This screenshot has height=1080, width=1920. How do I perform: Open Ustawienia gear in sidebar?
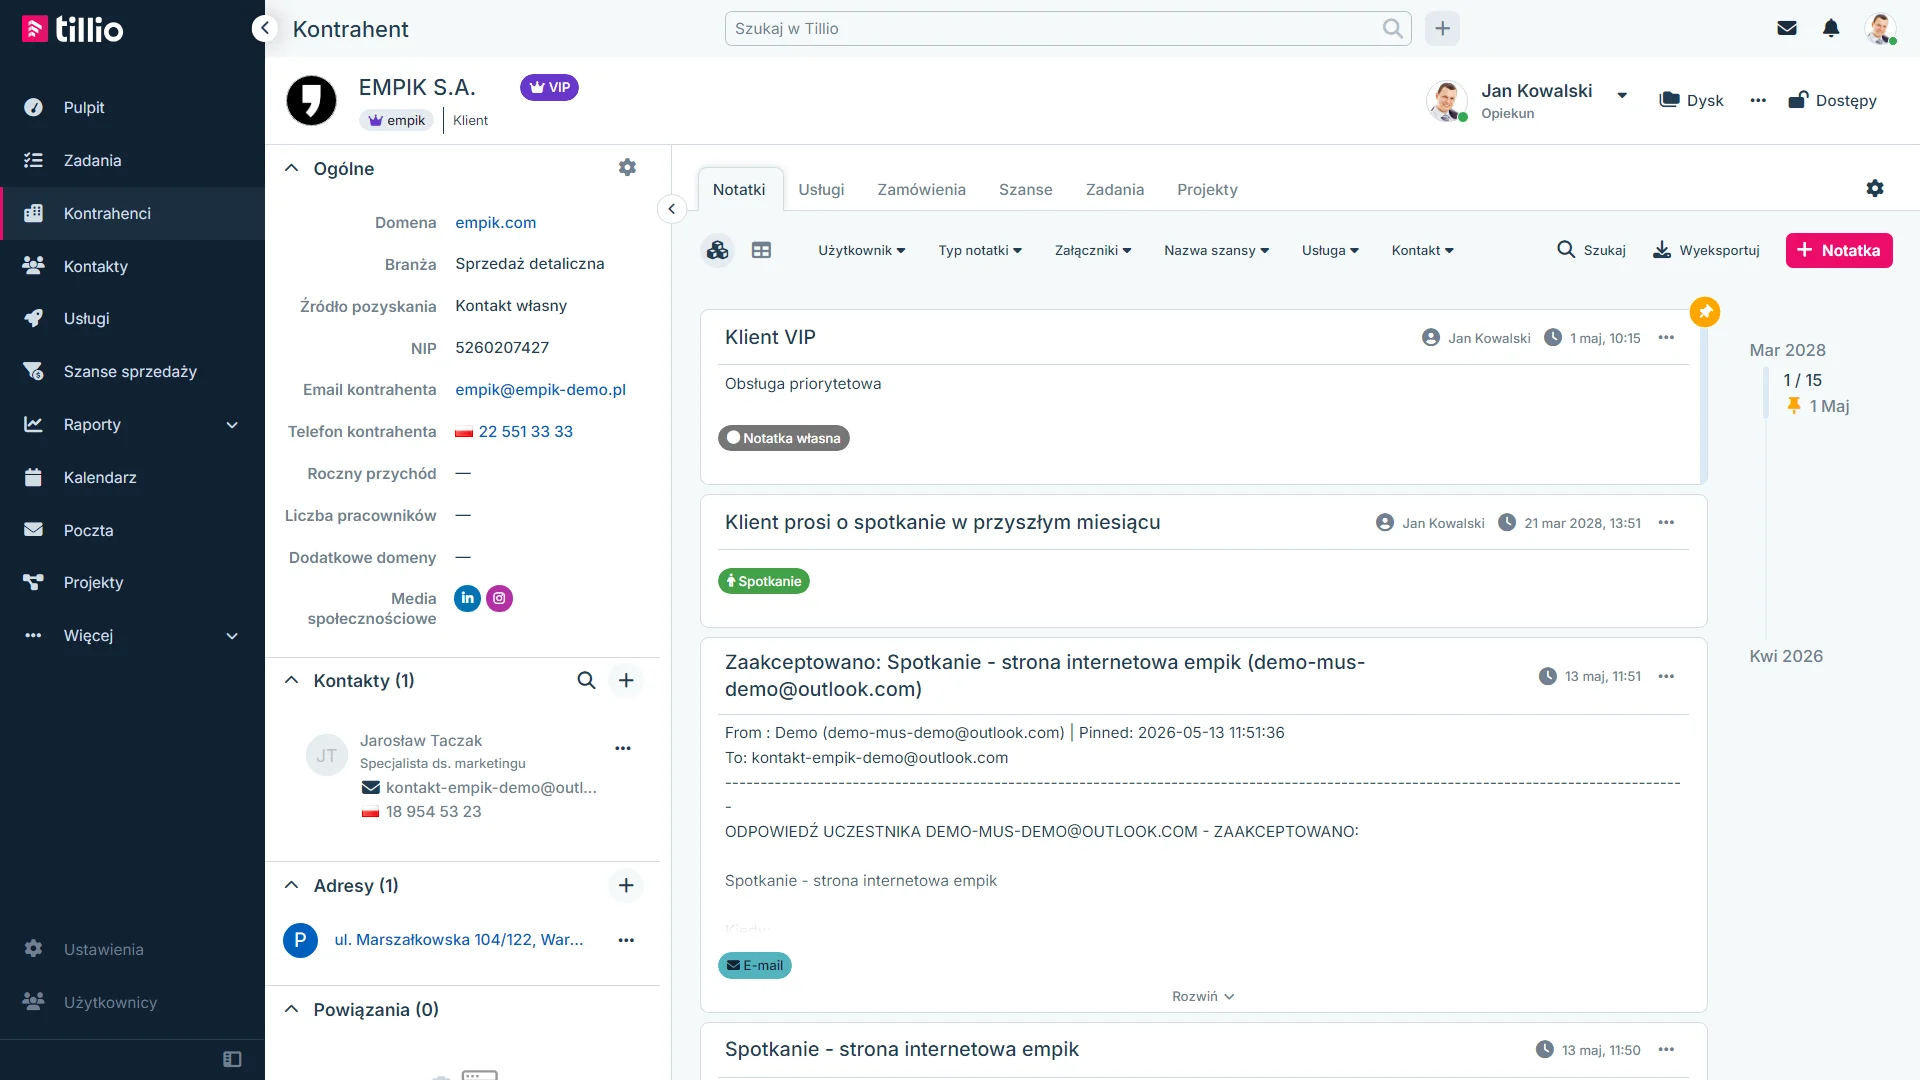point(34,948)
